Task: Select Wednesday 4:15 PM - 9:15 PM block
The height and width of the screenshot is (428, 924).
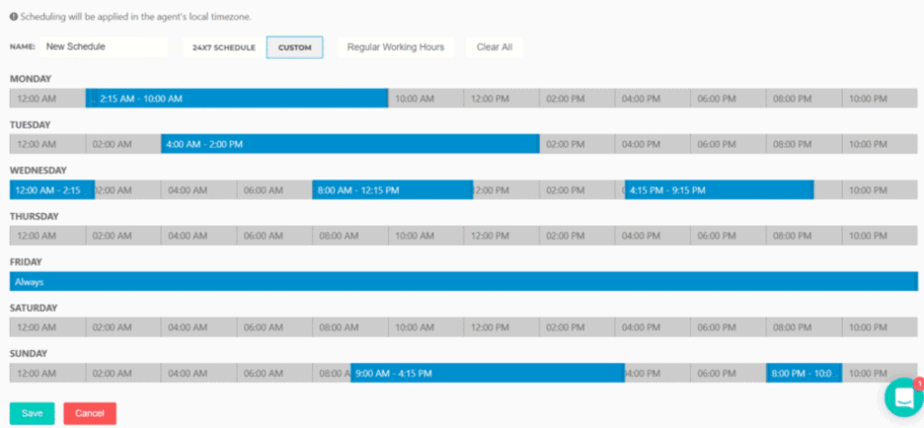Action: click(719, 190)
